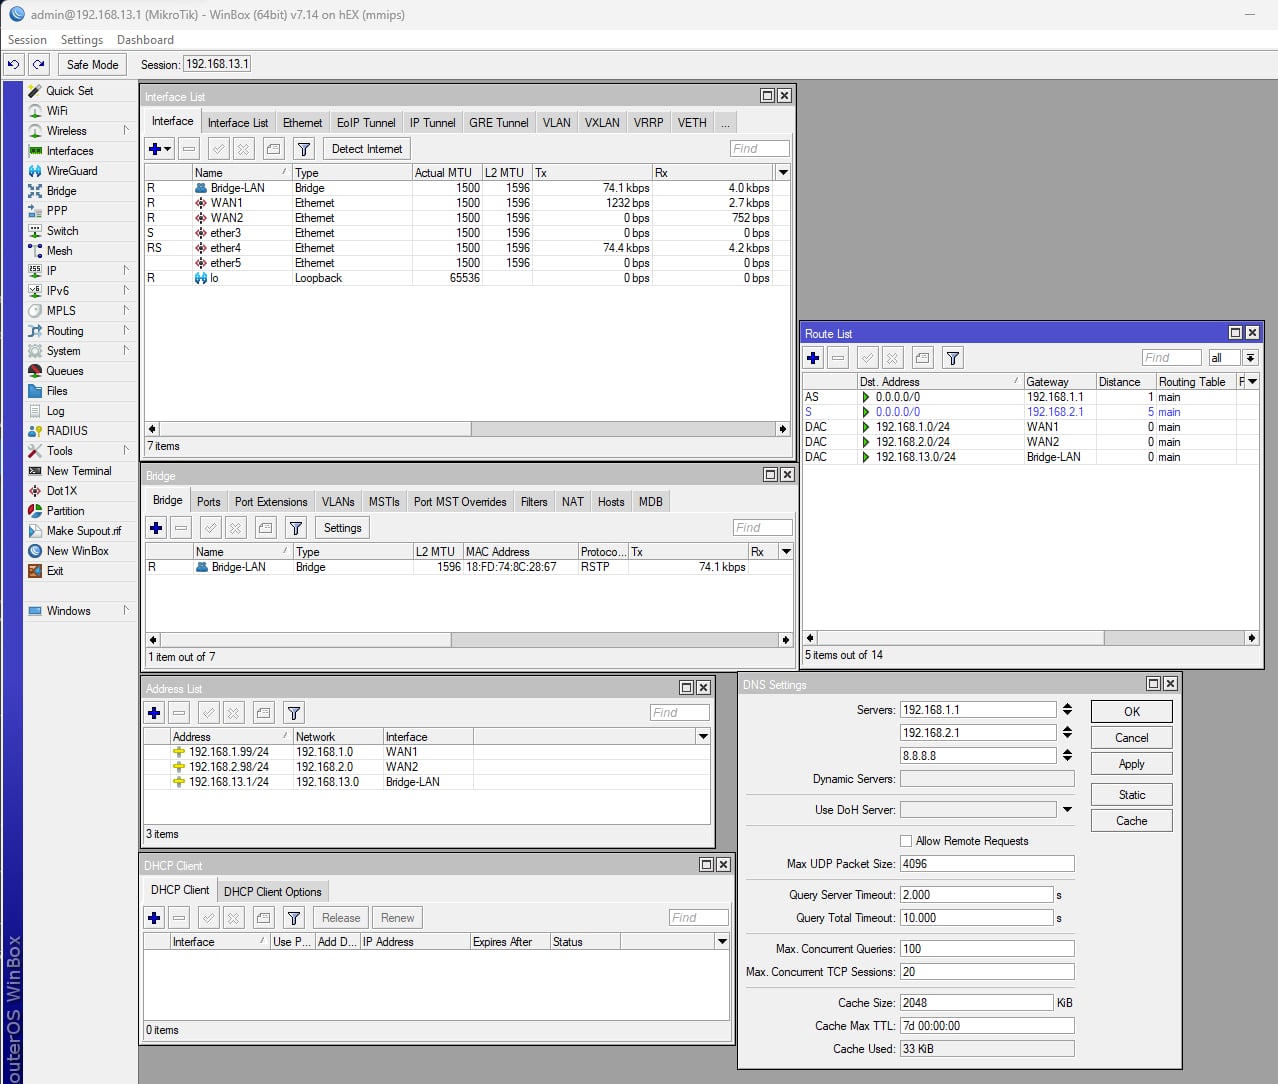Open column dropdown in Interface List header
The width and height of the screenshot is (1278, 1084).
pos(783,173)
